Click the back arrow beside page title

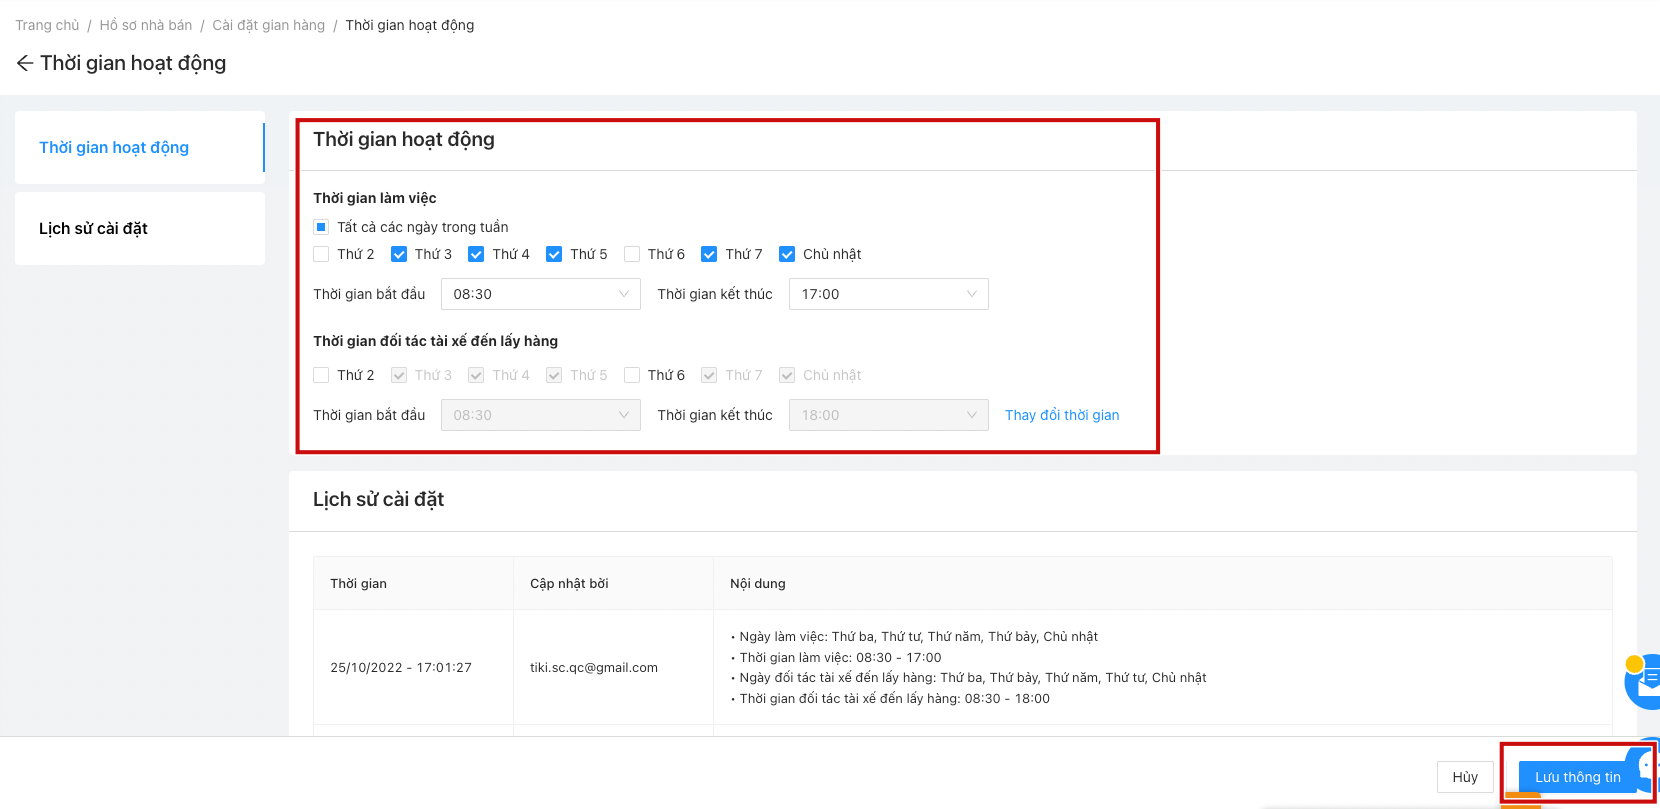coord(25,63)
